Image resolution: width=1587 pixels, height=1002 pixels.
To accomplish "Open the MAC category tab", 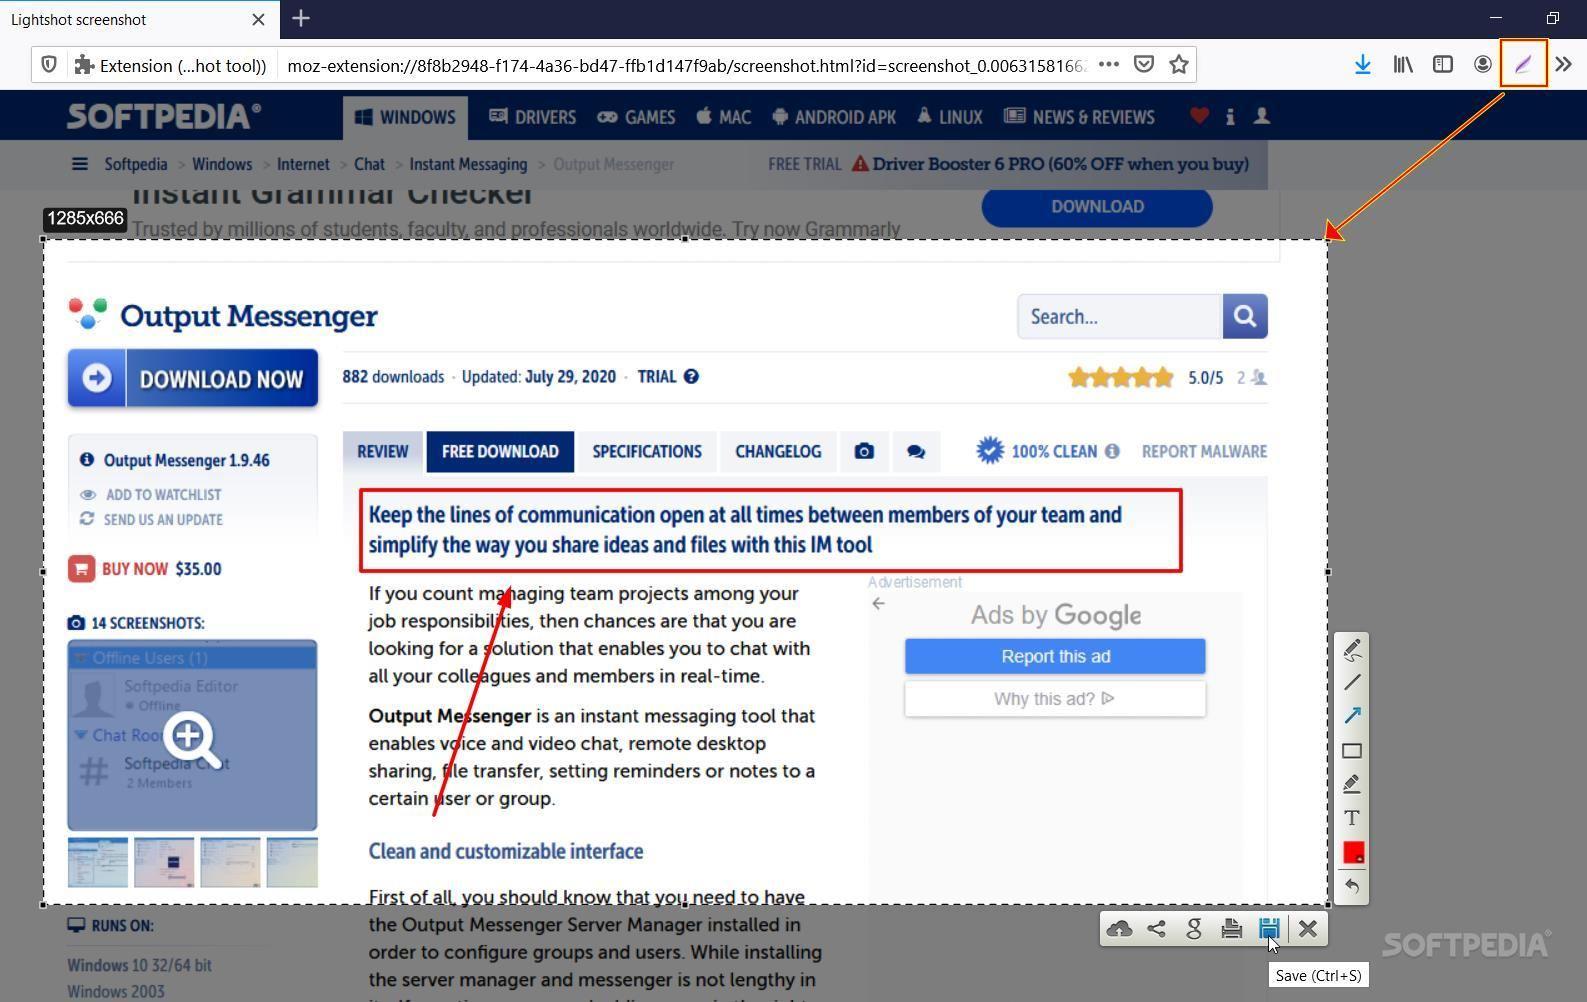I will pos(723,117).
